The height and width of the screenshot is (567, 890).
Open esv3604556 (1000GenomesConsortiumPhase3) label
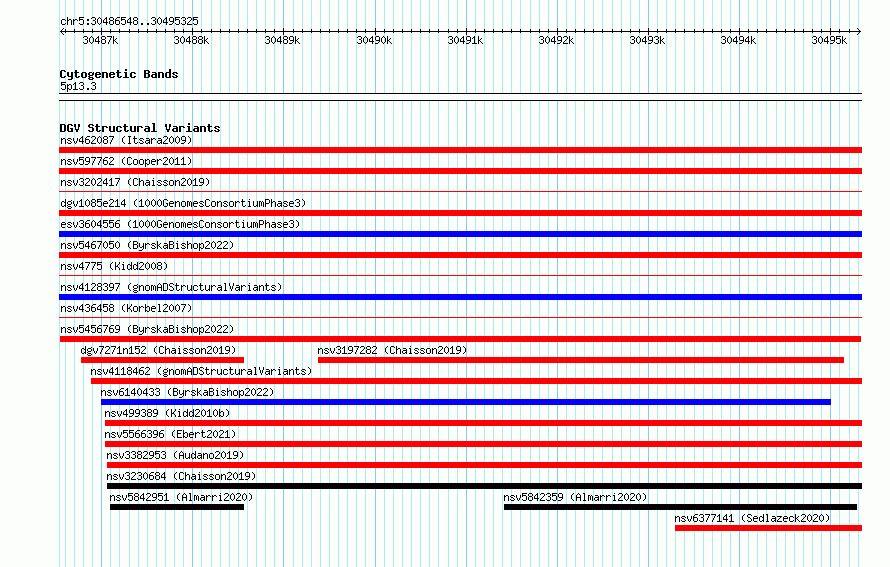(x=180, y=224)
